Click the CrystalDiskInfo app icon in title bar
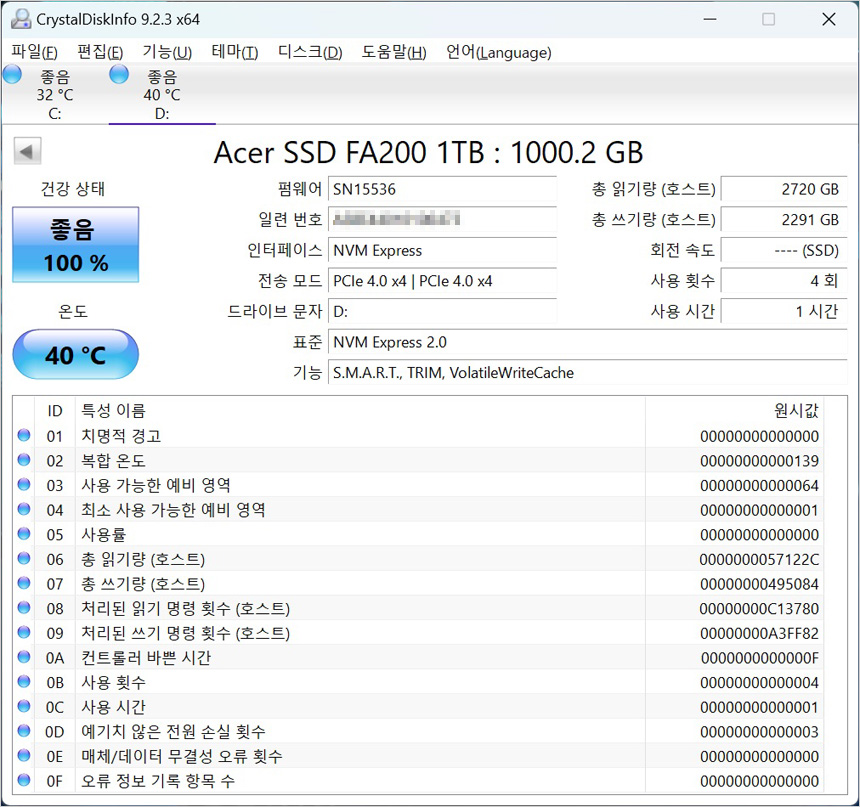The height and width of the screenshot is (807, 860). point(19,19)
